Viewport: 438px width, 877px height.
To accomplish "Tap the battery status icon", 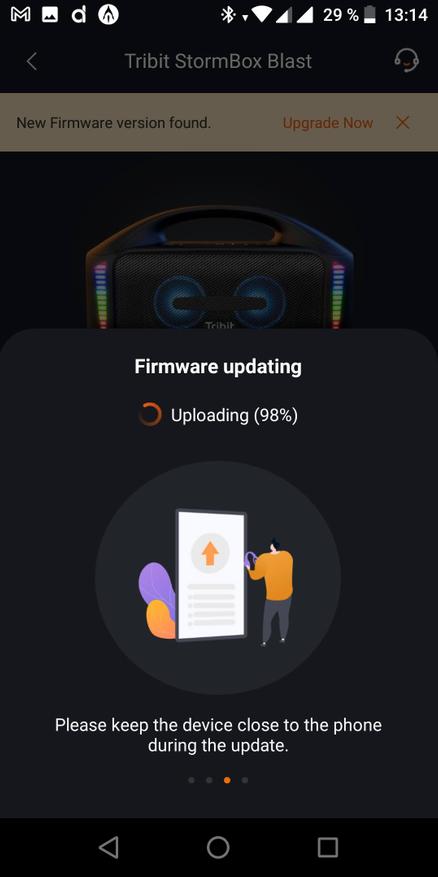I will coord(370,15).
